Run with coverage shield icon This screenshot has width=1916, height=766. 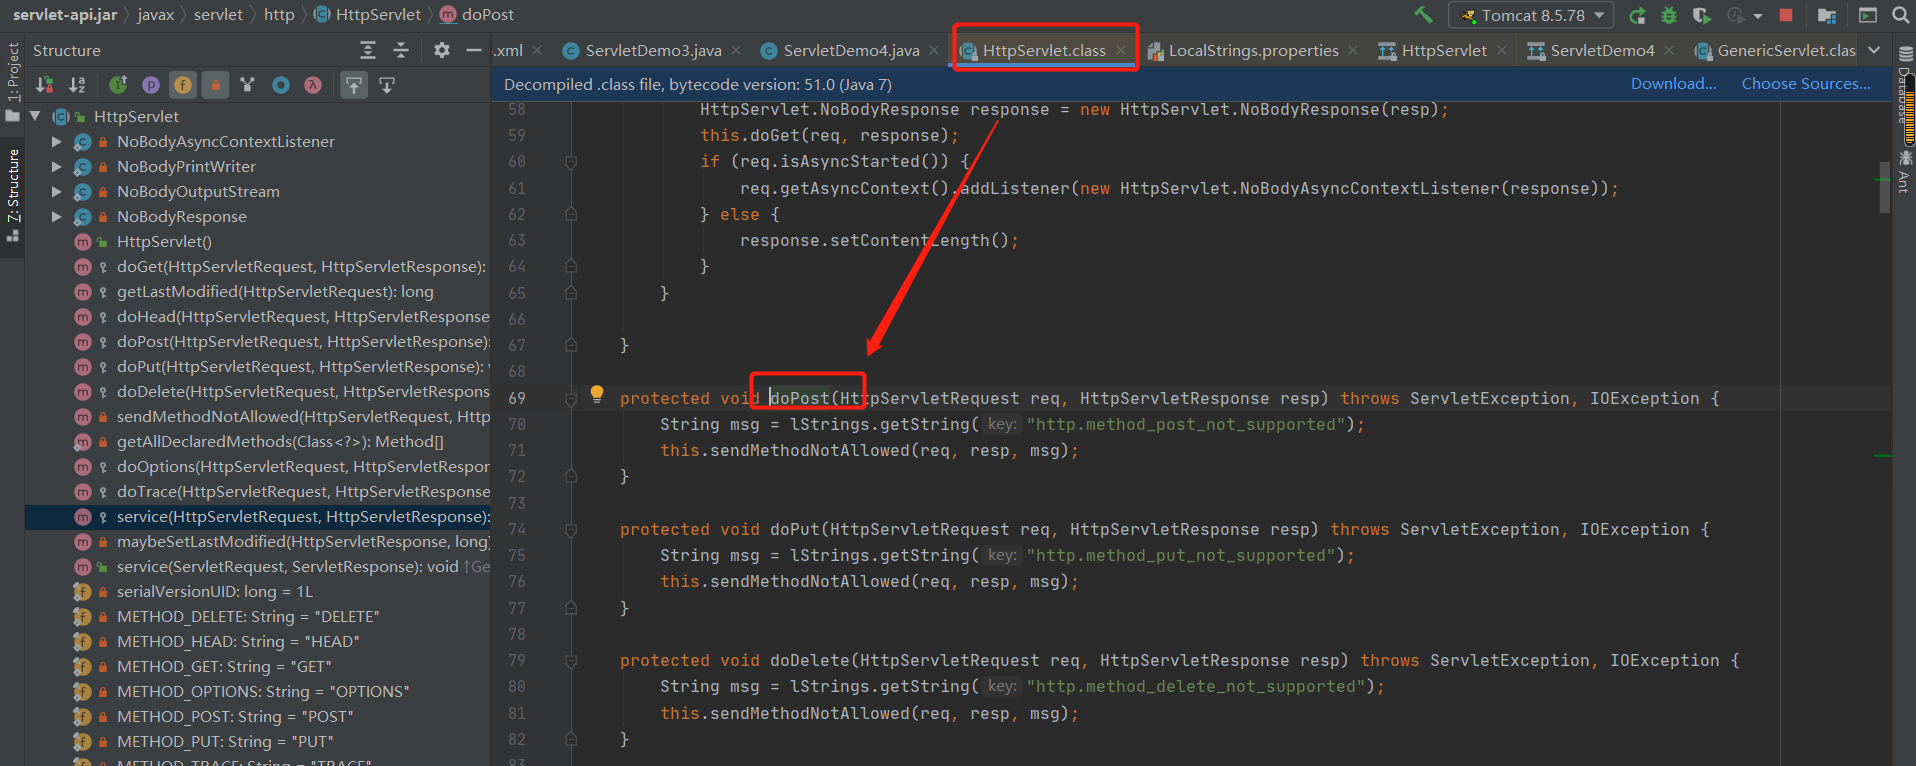click(x=1701, y=15)
